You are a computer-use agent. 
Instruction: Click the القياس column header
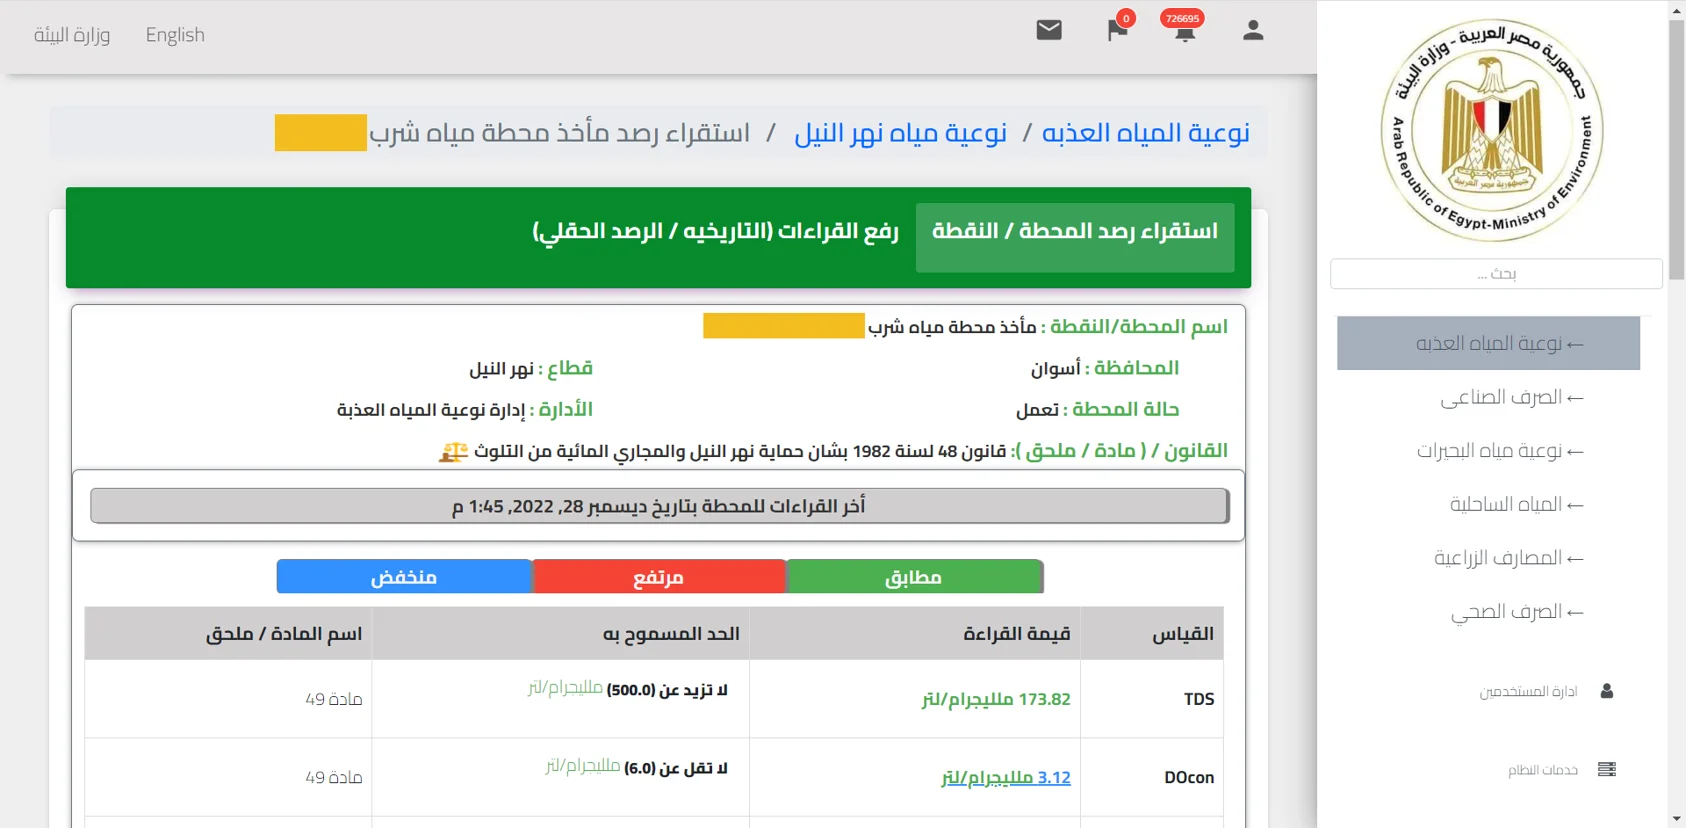point(1152,634)
